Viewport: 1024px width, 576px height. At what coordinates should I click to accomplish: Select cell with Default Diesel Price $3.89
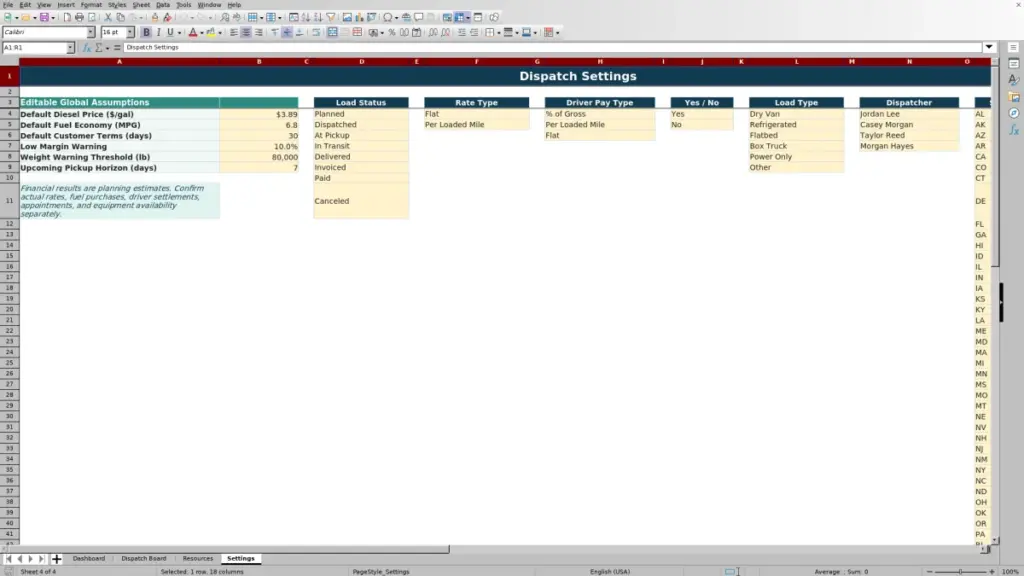pos(259,114)
